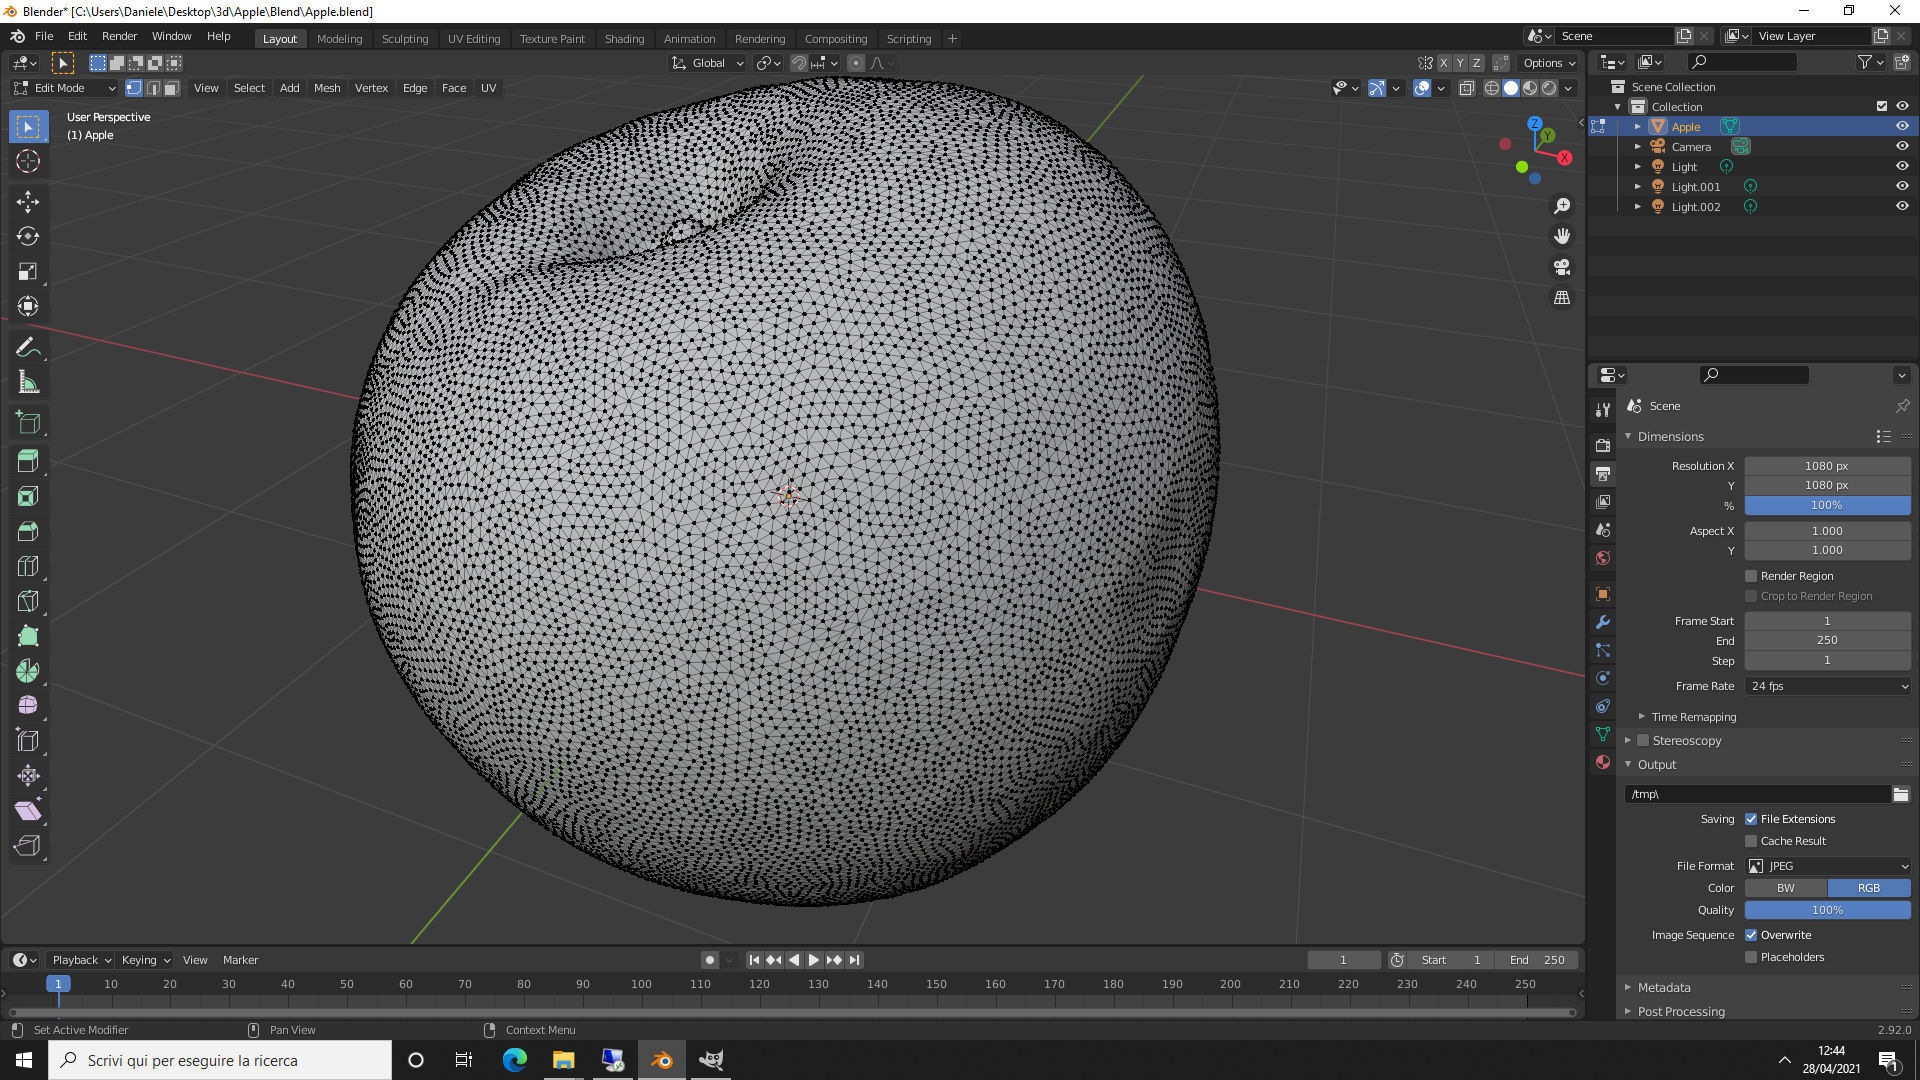Enable the Render Region checkbox
This screenshot has height=1080, width=1920.
click(1751, 576)
